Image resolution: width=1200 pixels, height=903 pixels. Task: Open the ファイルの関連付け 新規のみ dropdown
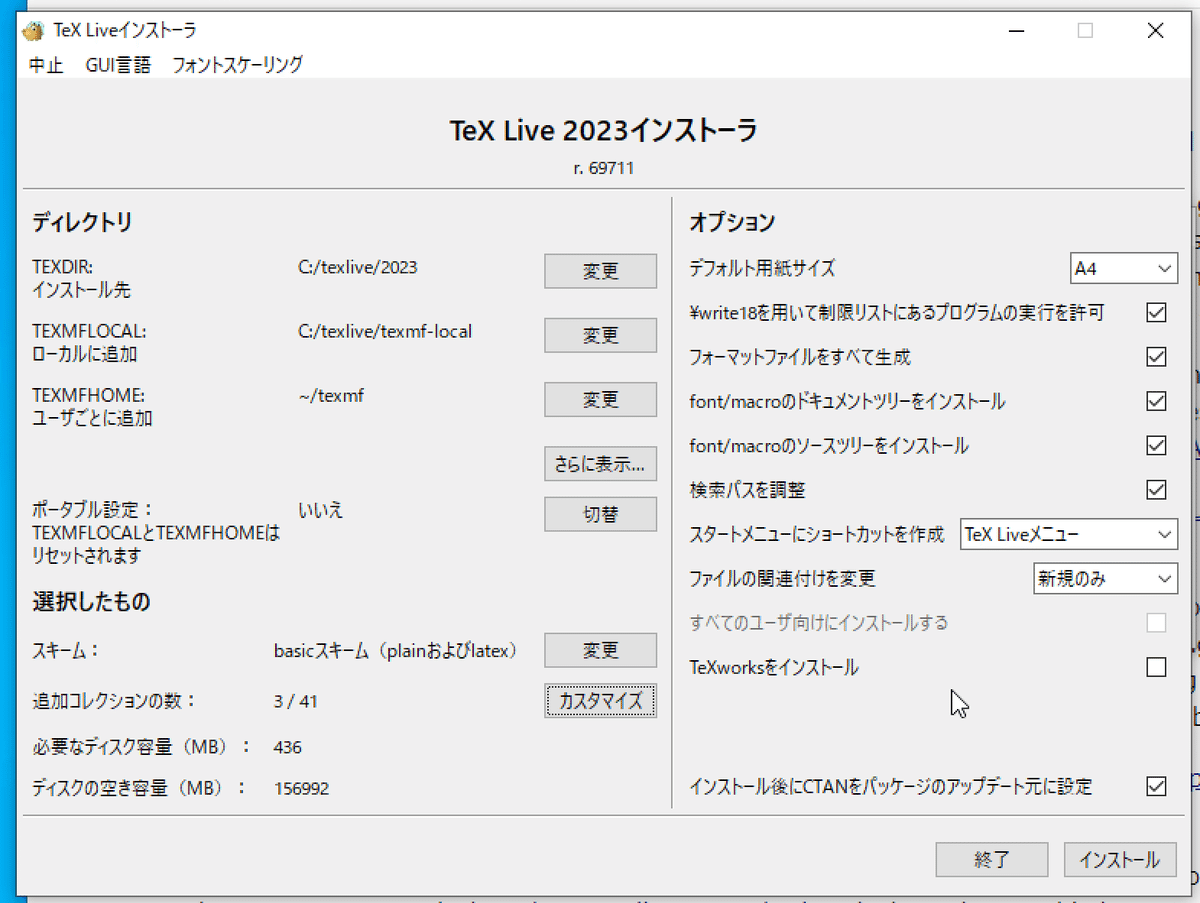pos(1105,578)
